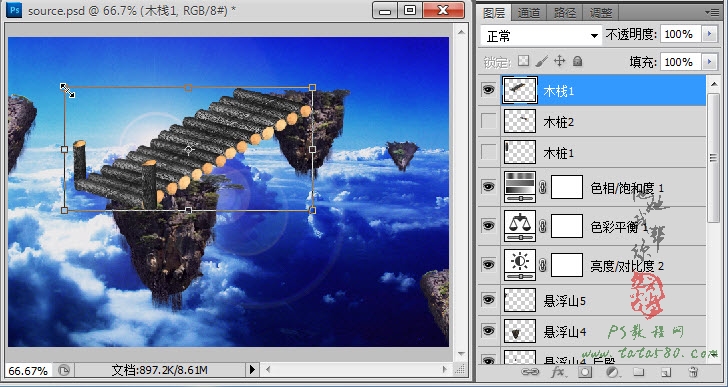This screenshot has height=387, width=728.
Task: Click chain link icon on 色彩平衡 1 layer
Action: point(543,226)
